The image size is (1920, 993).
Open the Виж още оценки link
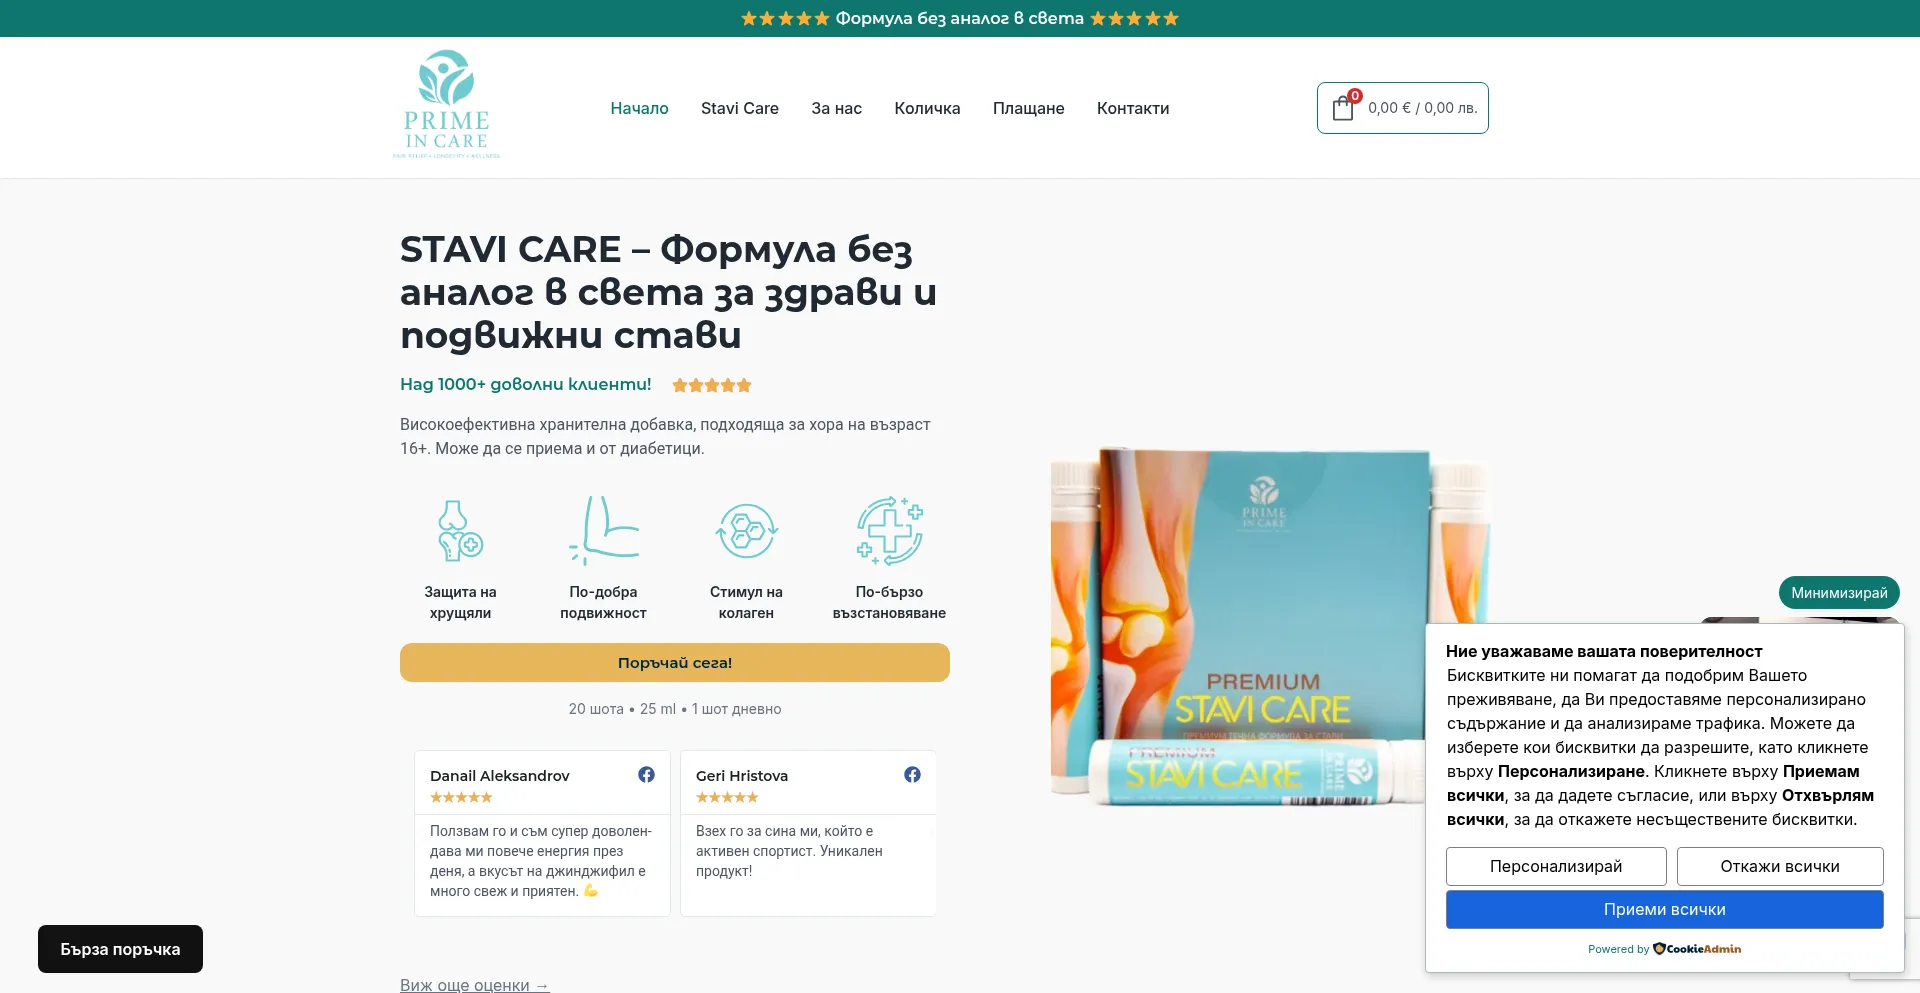point(475,985)
